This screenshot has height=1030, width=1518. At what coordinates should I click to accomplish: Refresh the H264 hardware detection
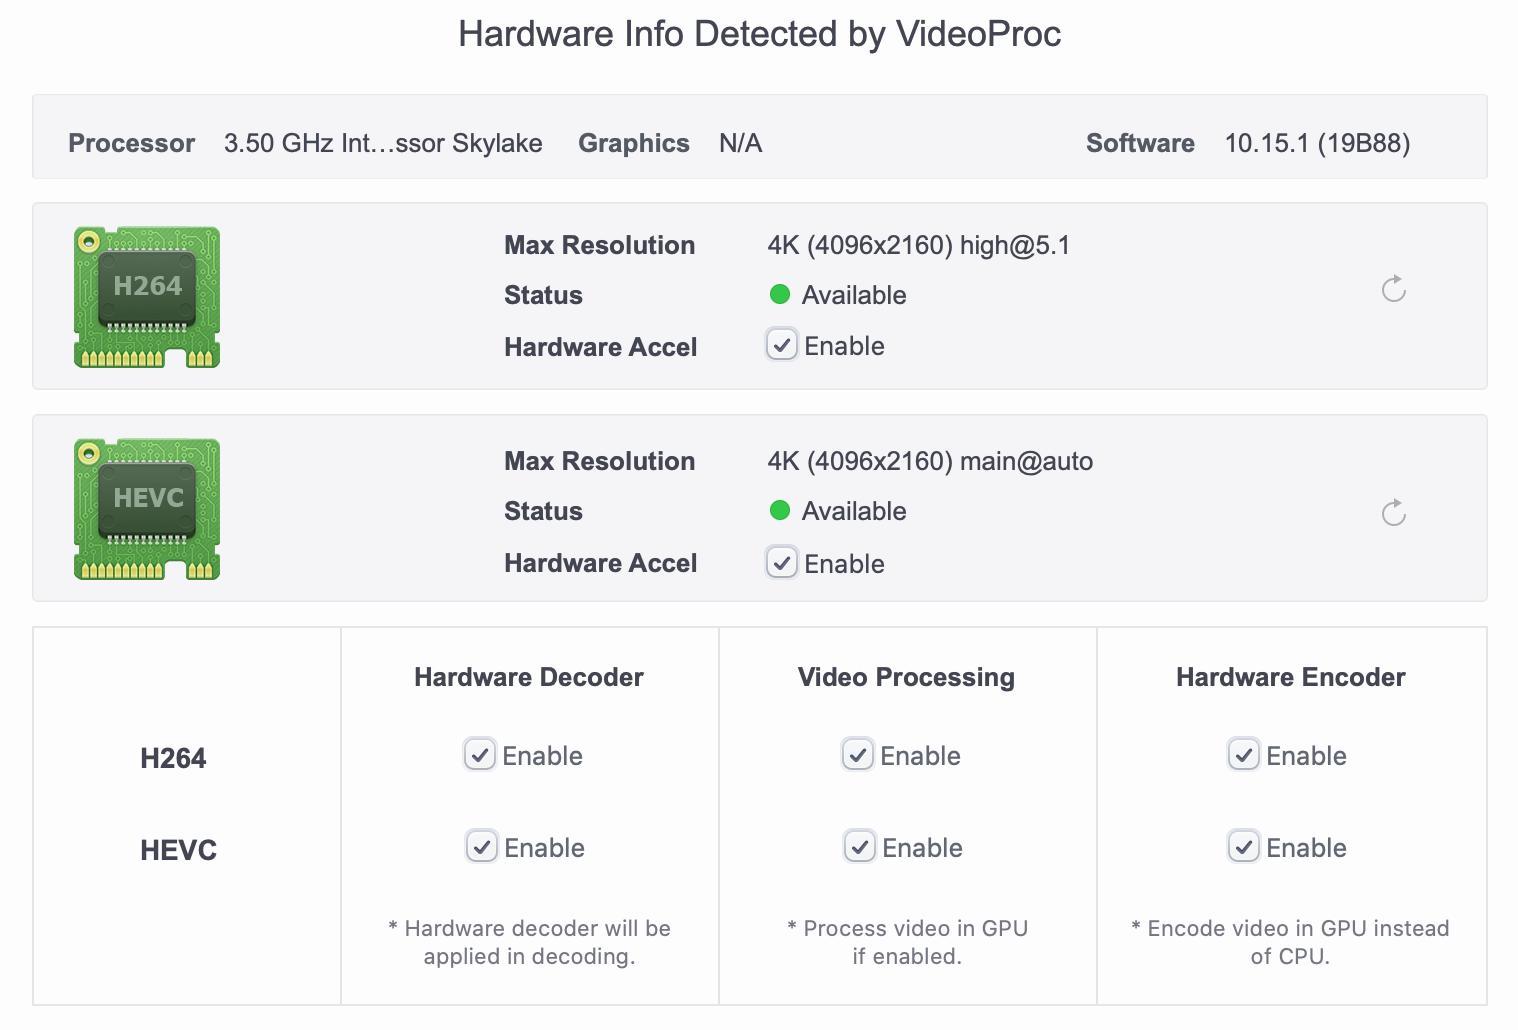pos(1394,289)
